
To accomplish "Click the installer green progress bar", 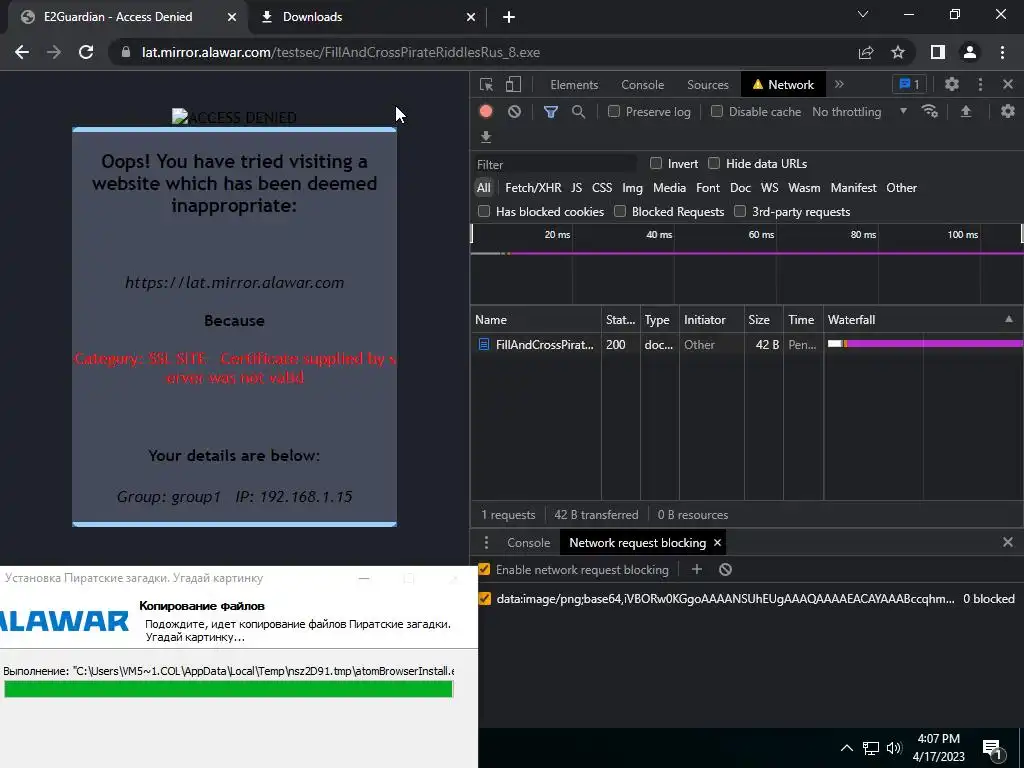I will 229,689.
